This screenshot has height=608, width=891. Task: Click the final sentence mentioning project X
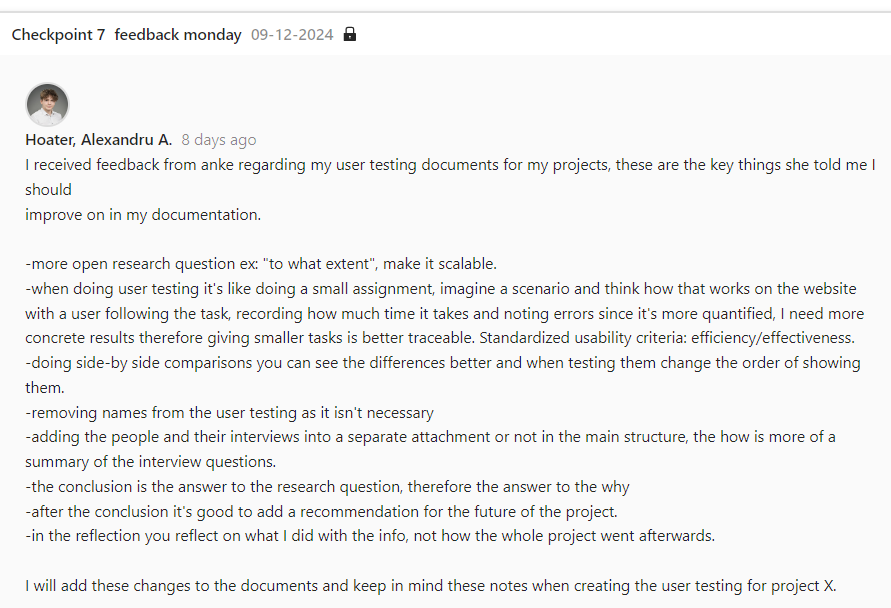(430, 586)
